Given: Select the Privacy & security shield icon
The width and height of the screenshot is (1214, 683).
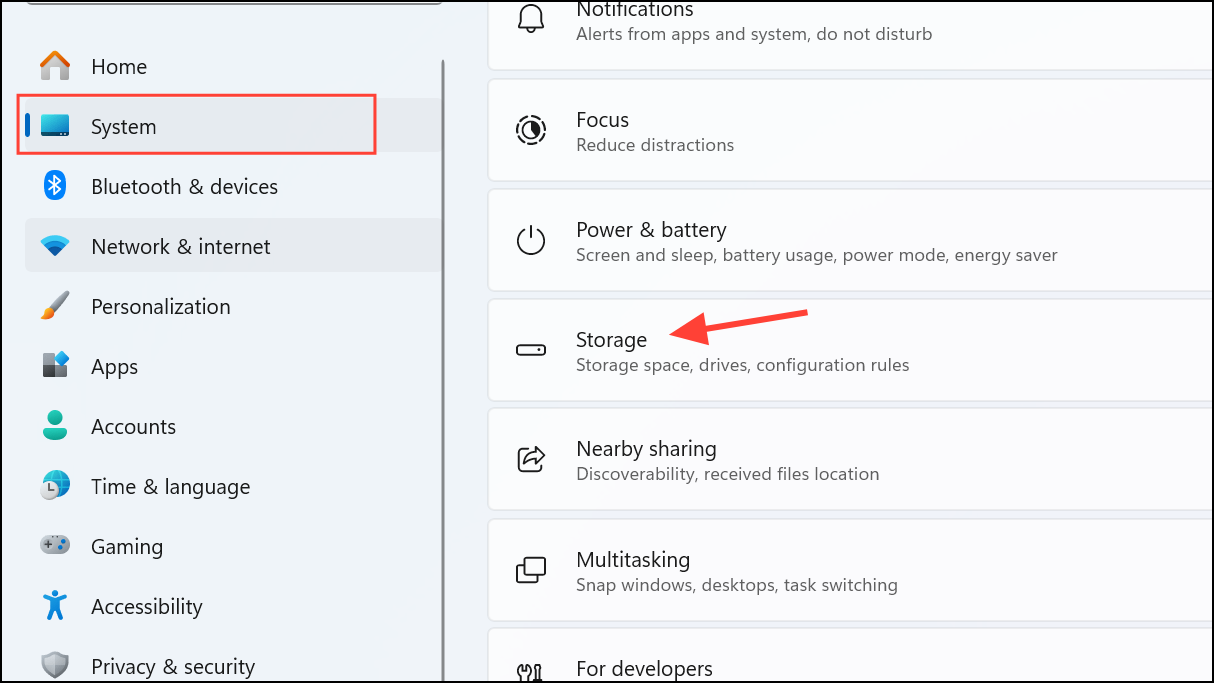Looking at the screenshot, I should click(x=55, y=665).
